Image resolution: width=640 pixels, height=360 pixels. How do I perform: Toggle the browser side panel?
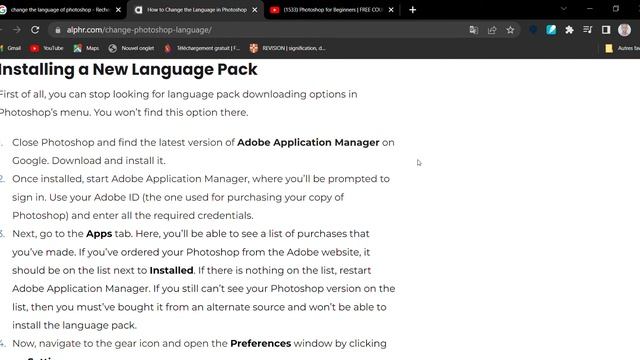(x=606, y=30)
